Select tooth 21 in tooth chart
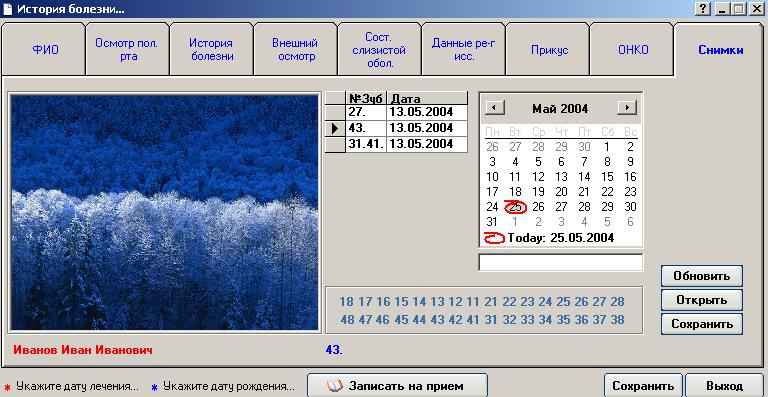Screen dimensions: 768x397 [x=491, y=302]
